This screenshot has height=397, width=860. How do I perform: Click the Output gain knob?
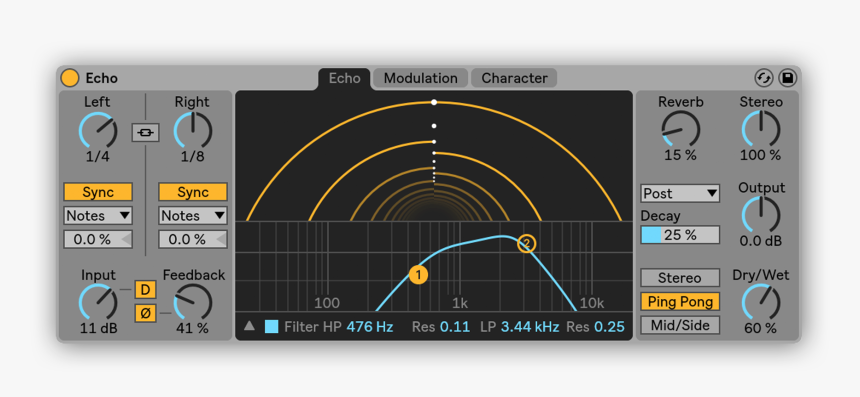click(761, 215)
